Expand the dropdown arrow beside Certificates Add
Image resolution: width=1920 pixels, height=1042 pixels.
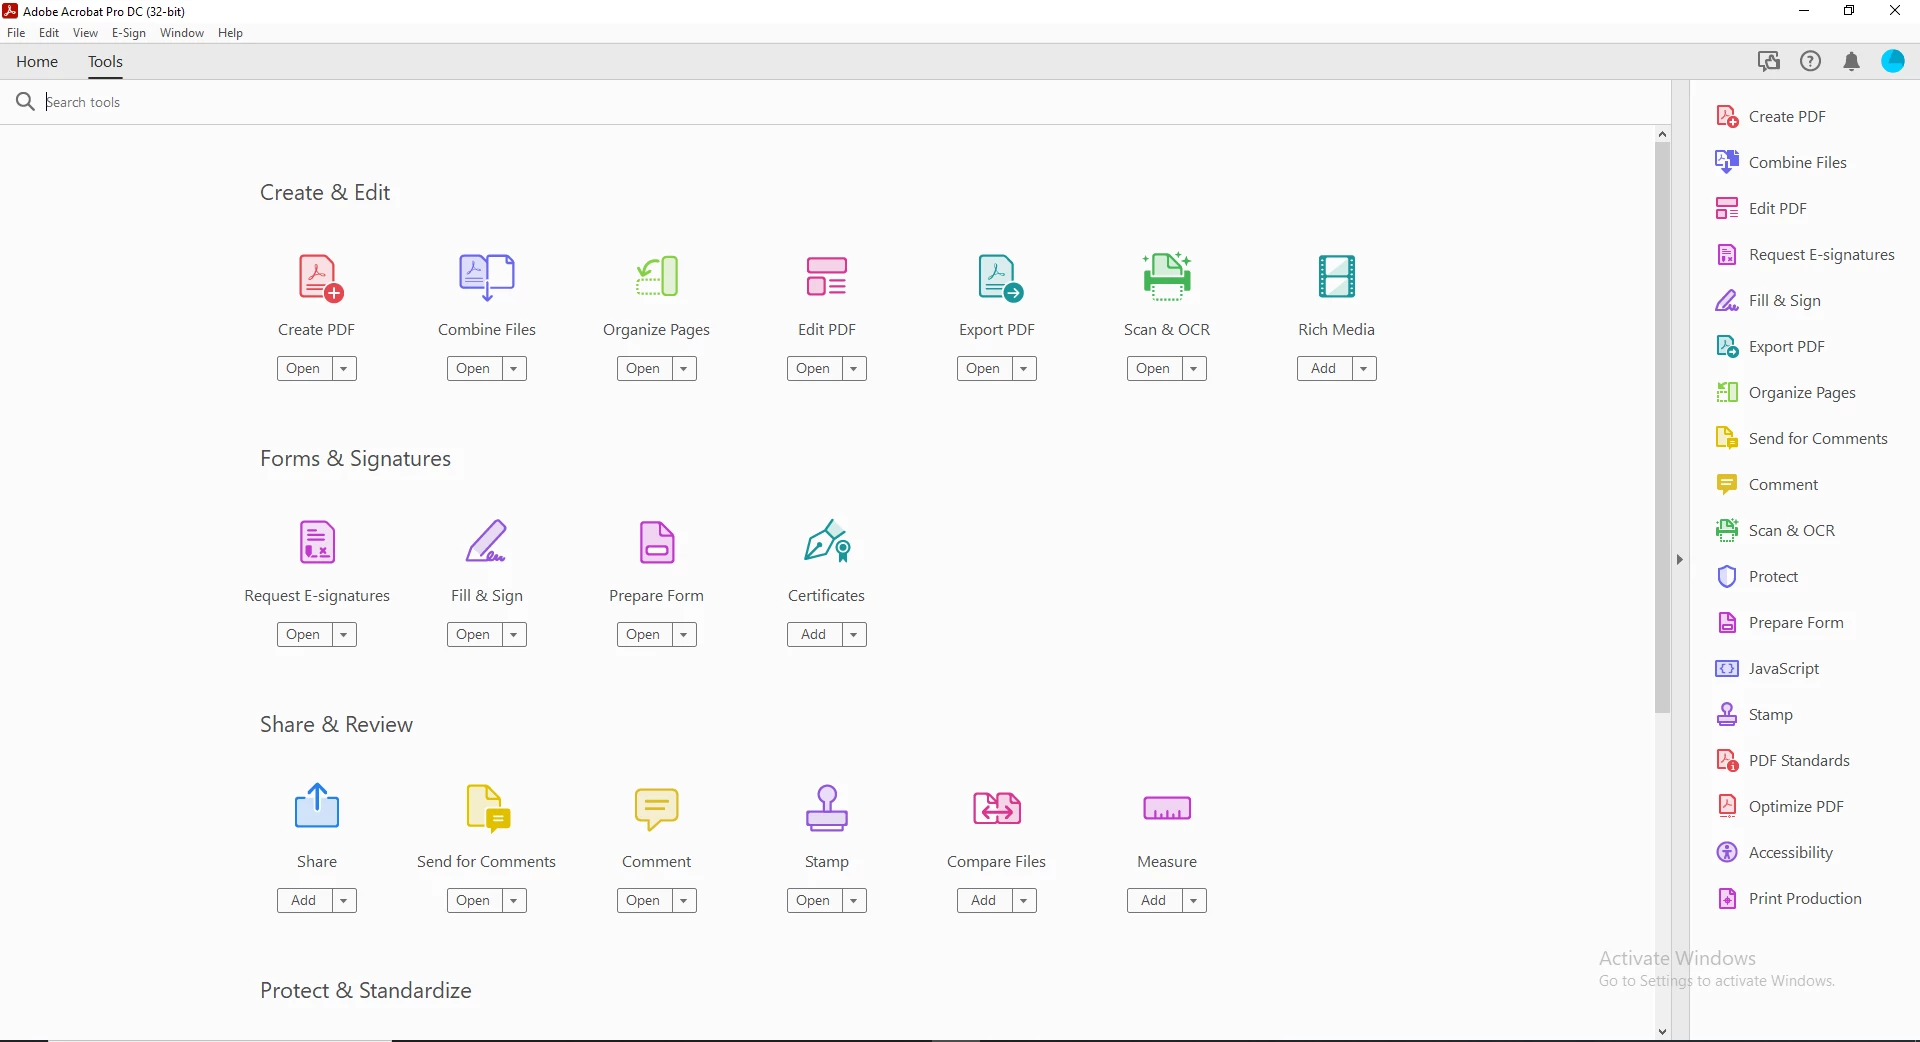point(854,635)
